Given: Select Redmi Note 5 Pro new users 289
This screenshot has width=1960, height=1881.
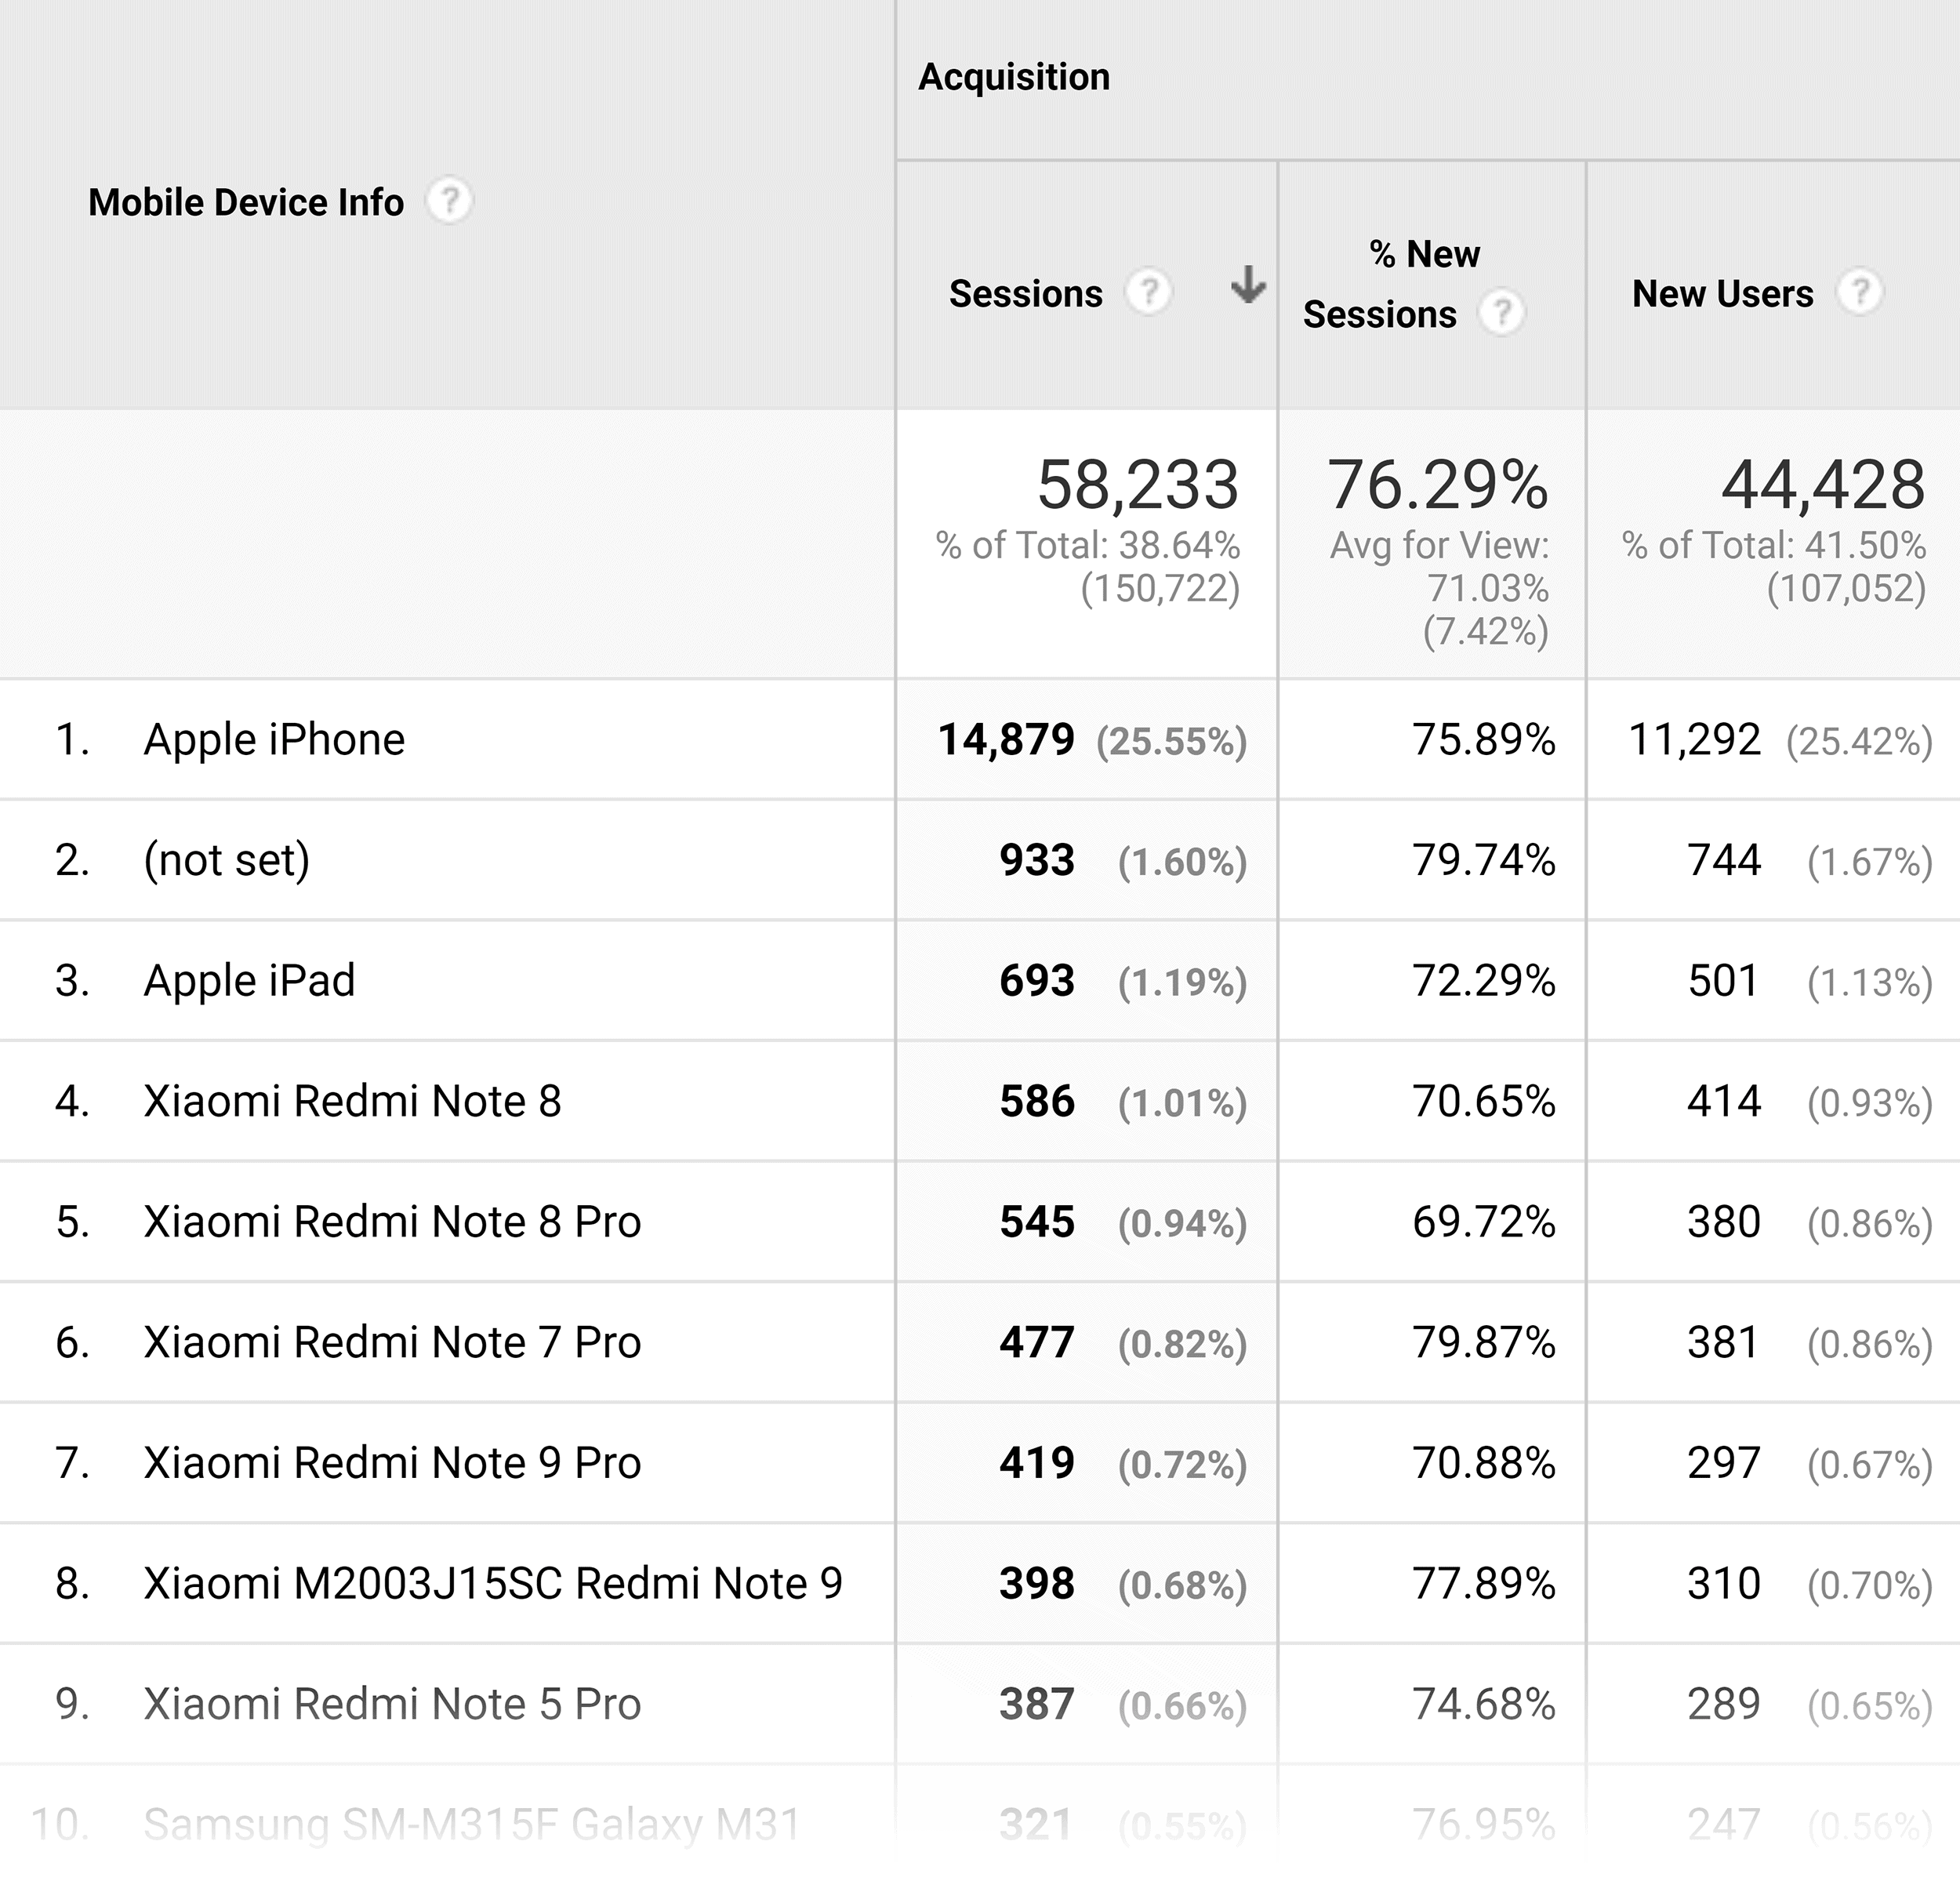Looking at the screenshot, I should click(x=1724, y=1704).
